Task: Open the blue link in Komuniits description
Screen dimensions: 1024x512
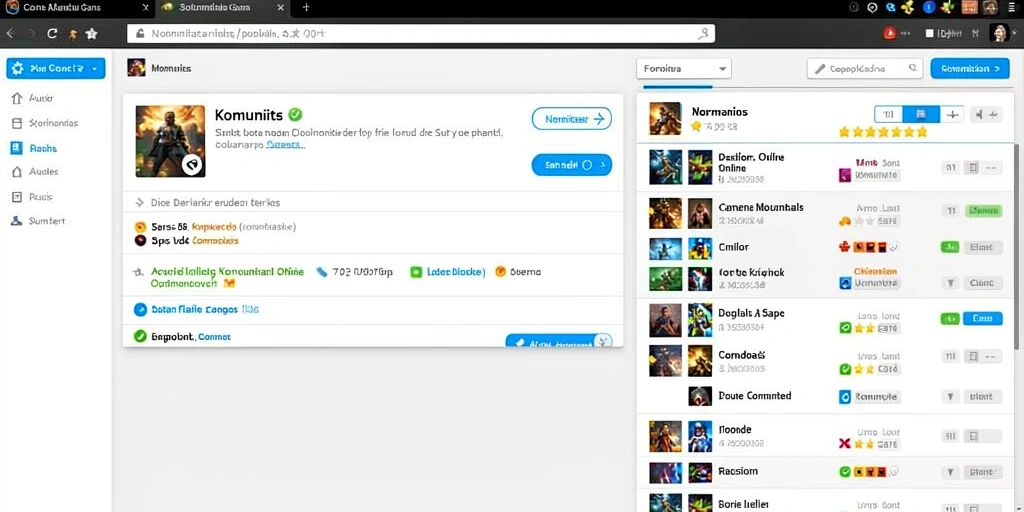Action: [285, 145]
